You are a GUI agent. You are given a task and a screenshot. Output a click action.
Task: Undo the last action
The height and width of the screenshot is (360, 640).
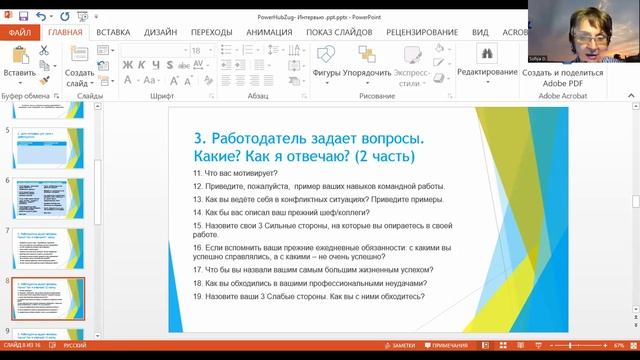(41, 16)
